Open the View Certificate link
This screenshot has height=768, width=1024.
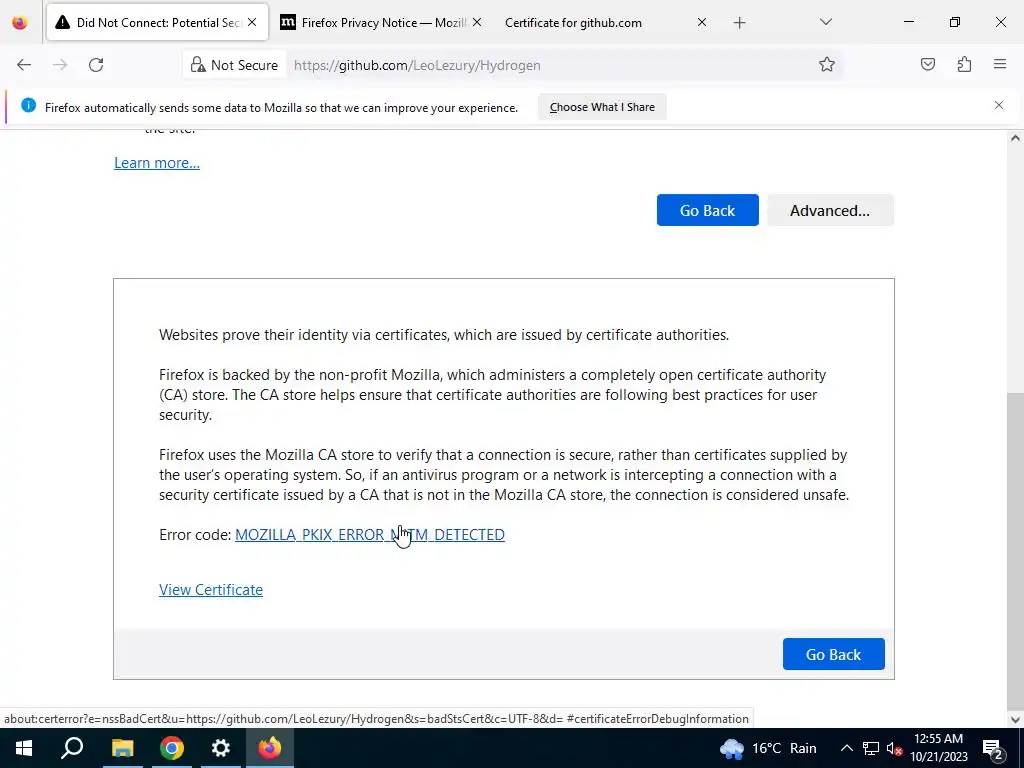(x=211, y=590)
